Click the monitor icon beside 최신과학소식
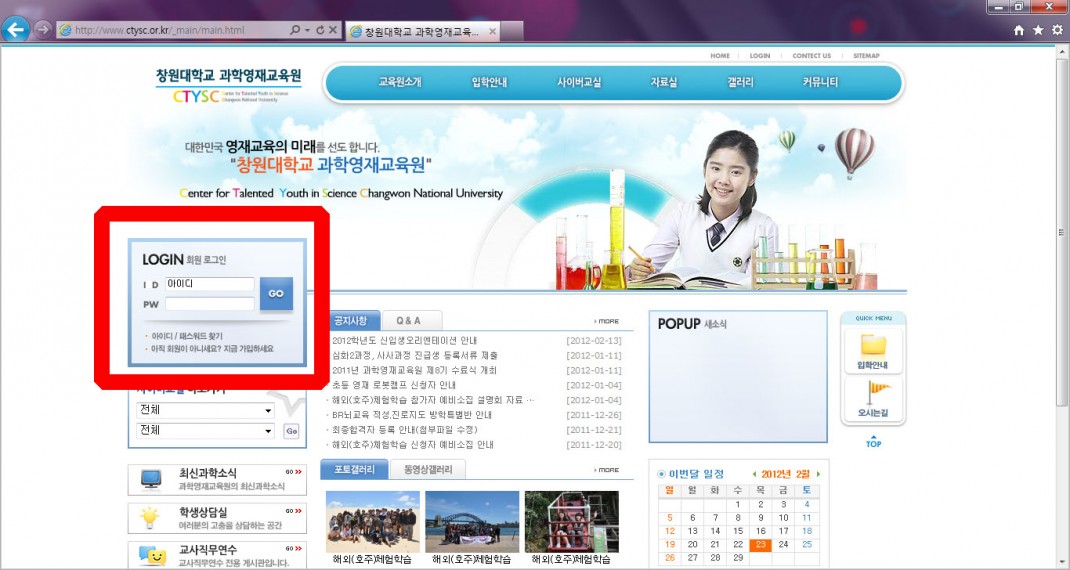The image size is (1070, 570). 151,479
